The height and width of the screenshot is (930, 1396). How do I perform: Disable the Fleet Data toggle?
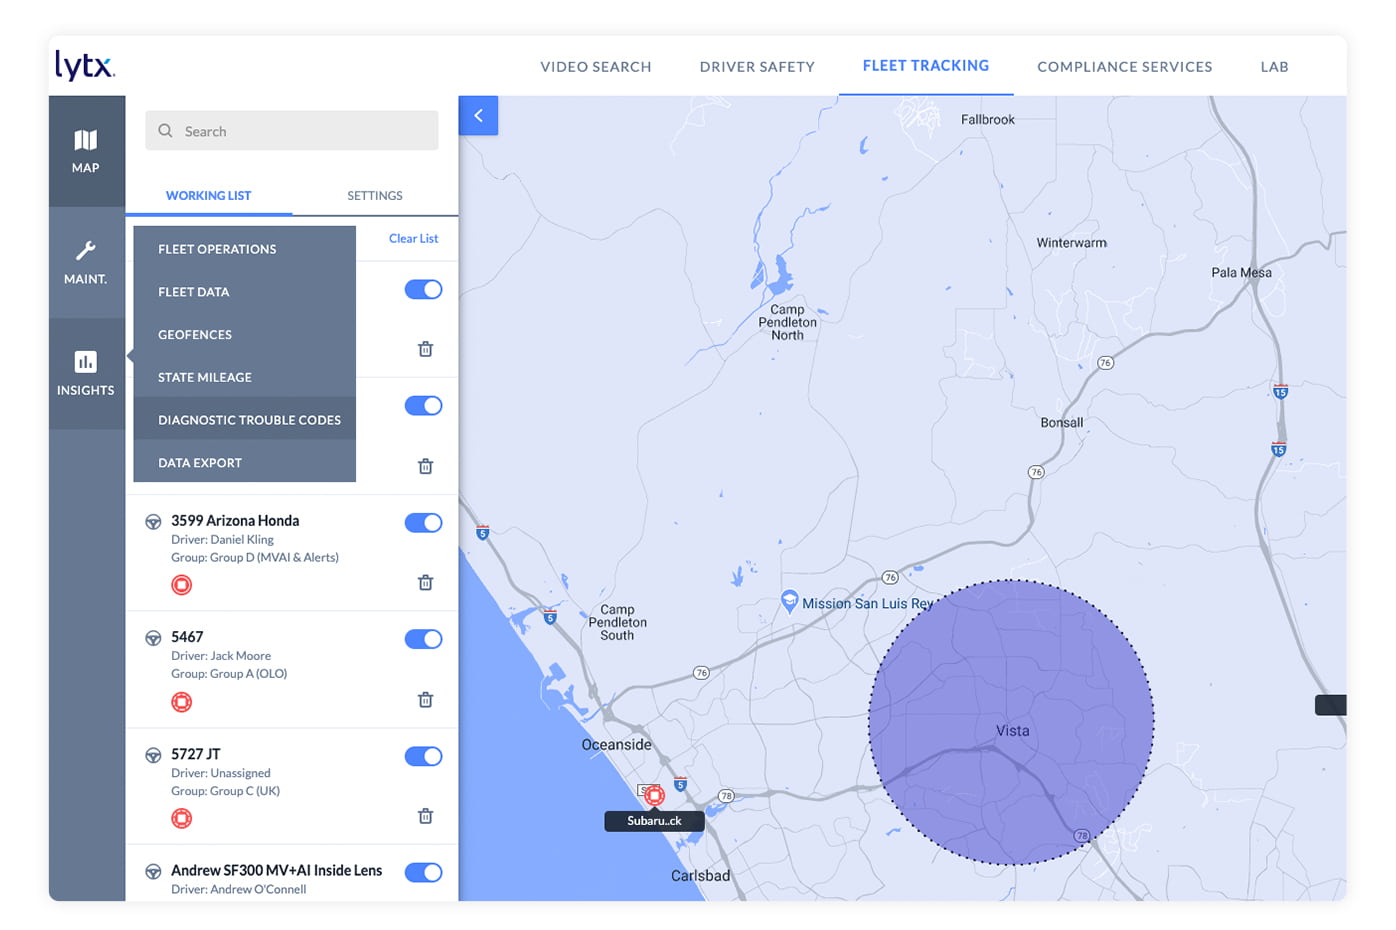click(423, 289)
